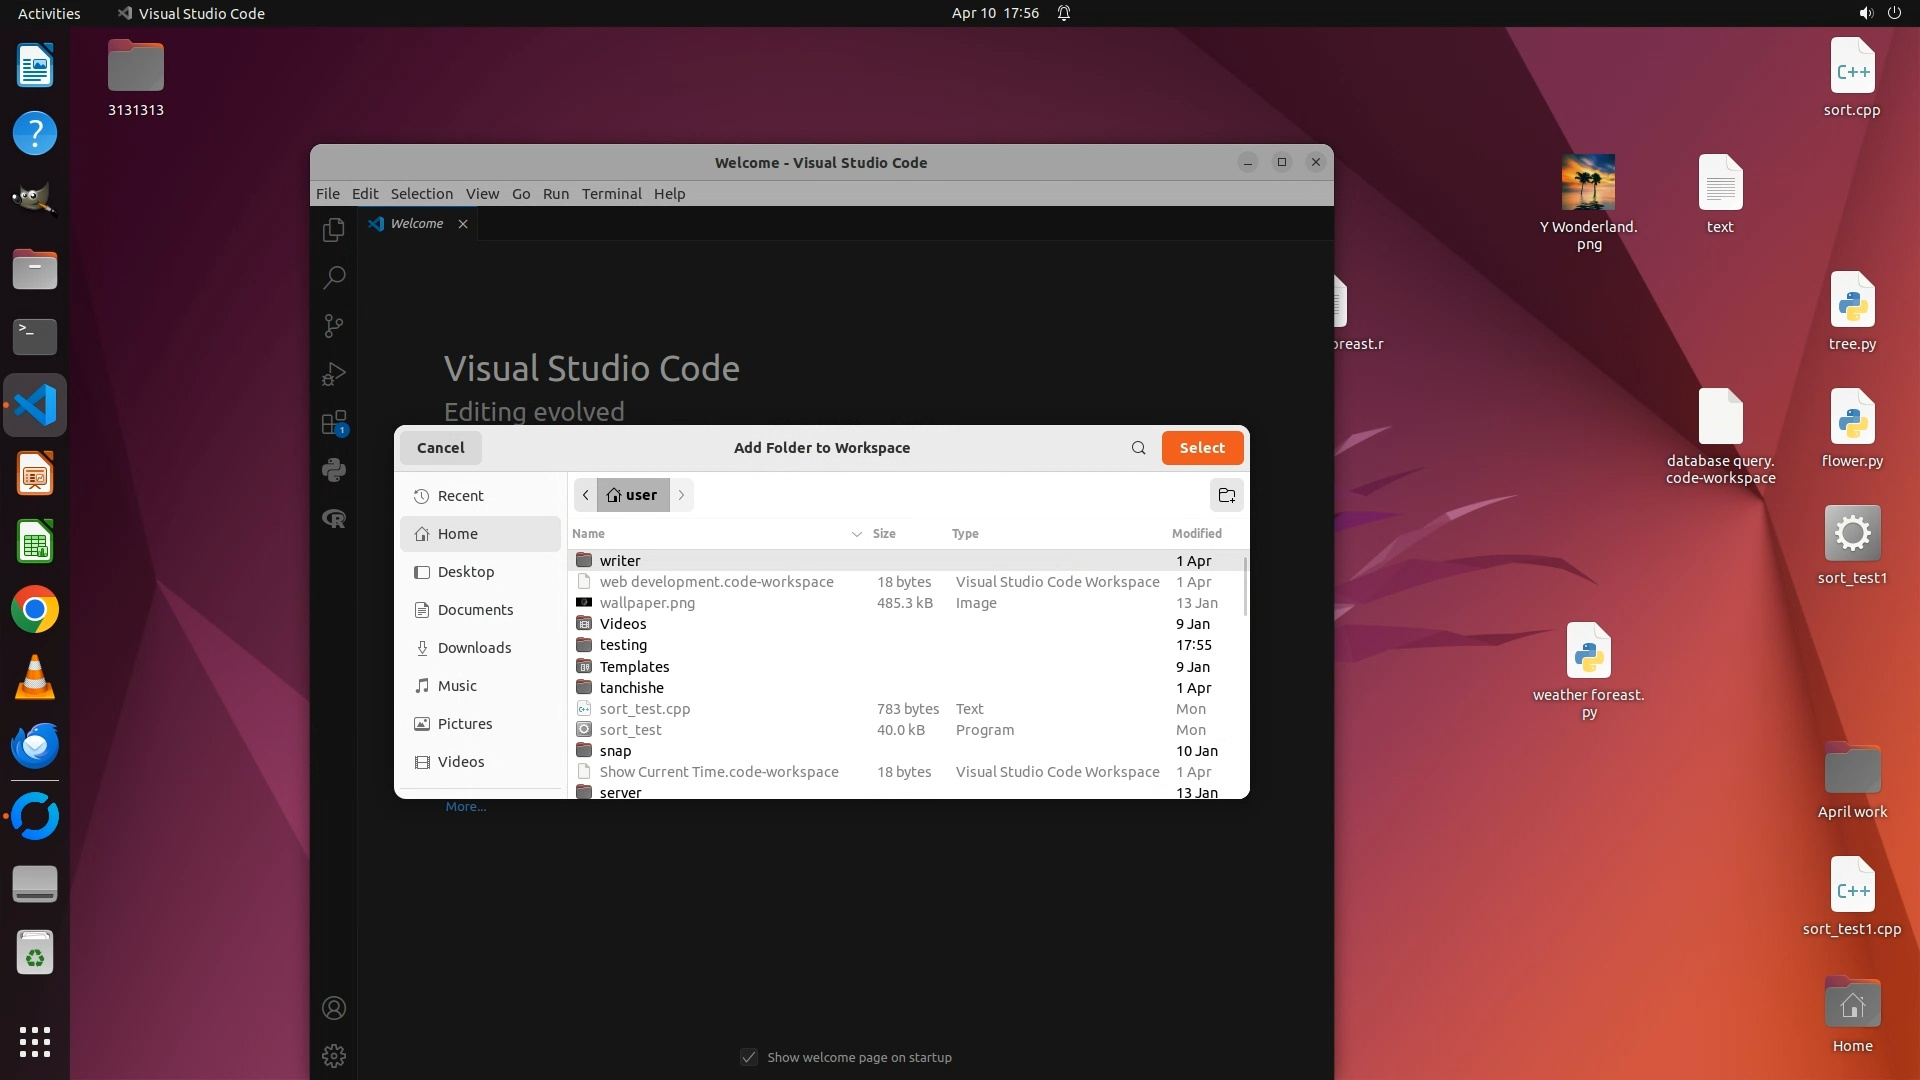Open the Python extension view
This screenshot has height=1080, width=1920.
(x=334, y=470)
